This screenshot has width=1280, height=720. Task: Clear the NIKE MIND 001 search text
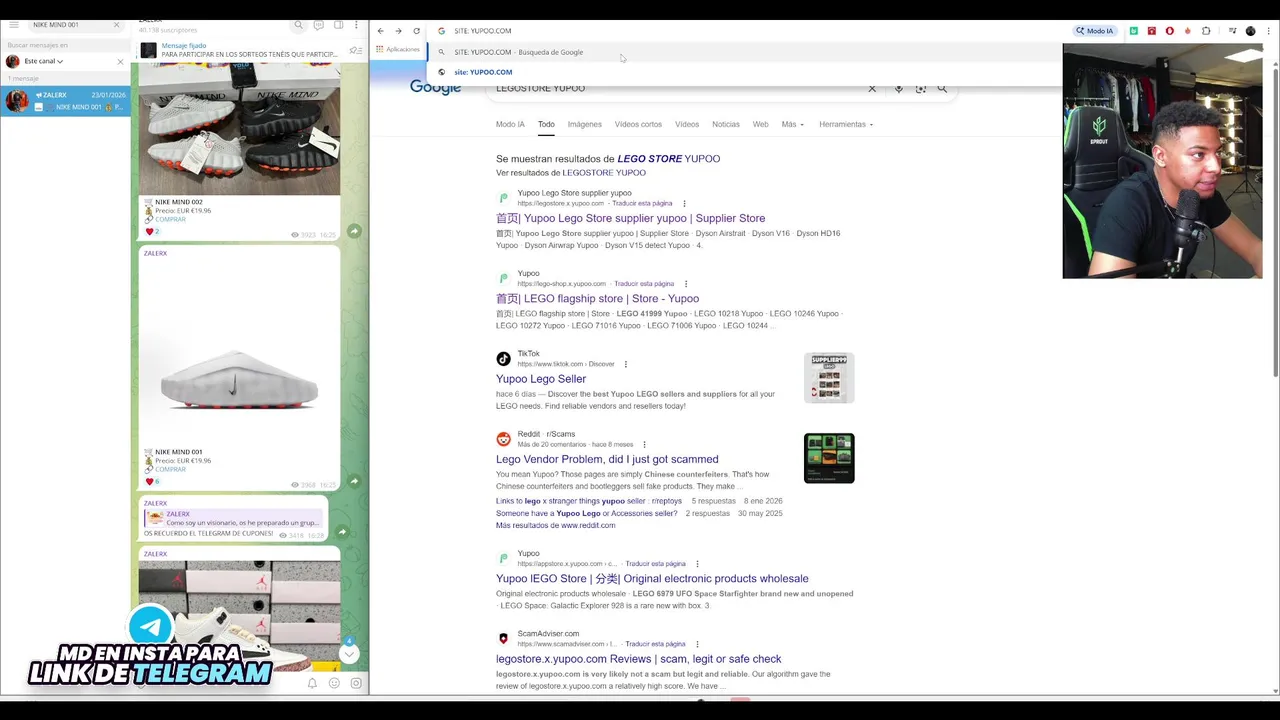coord(116,25)
